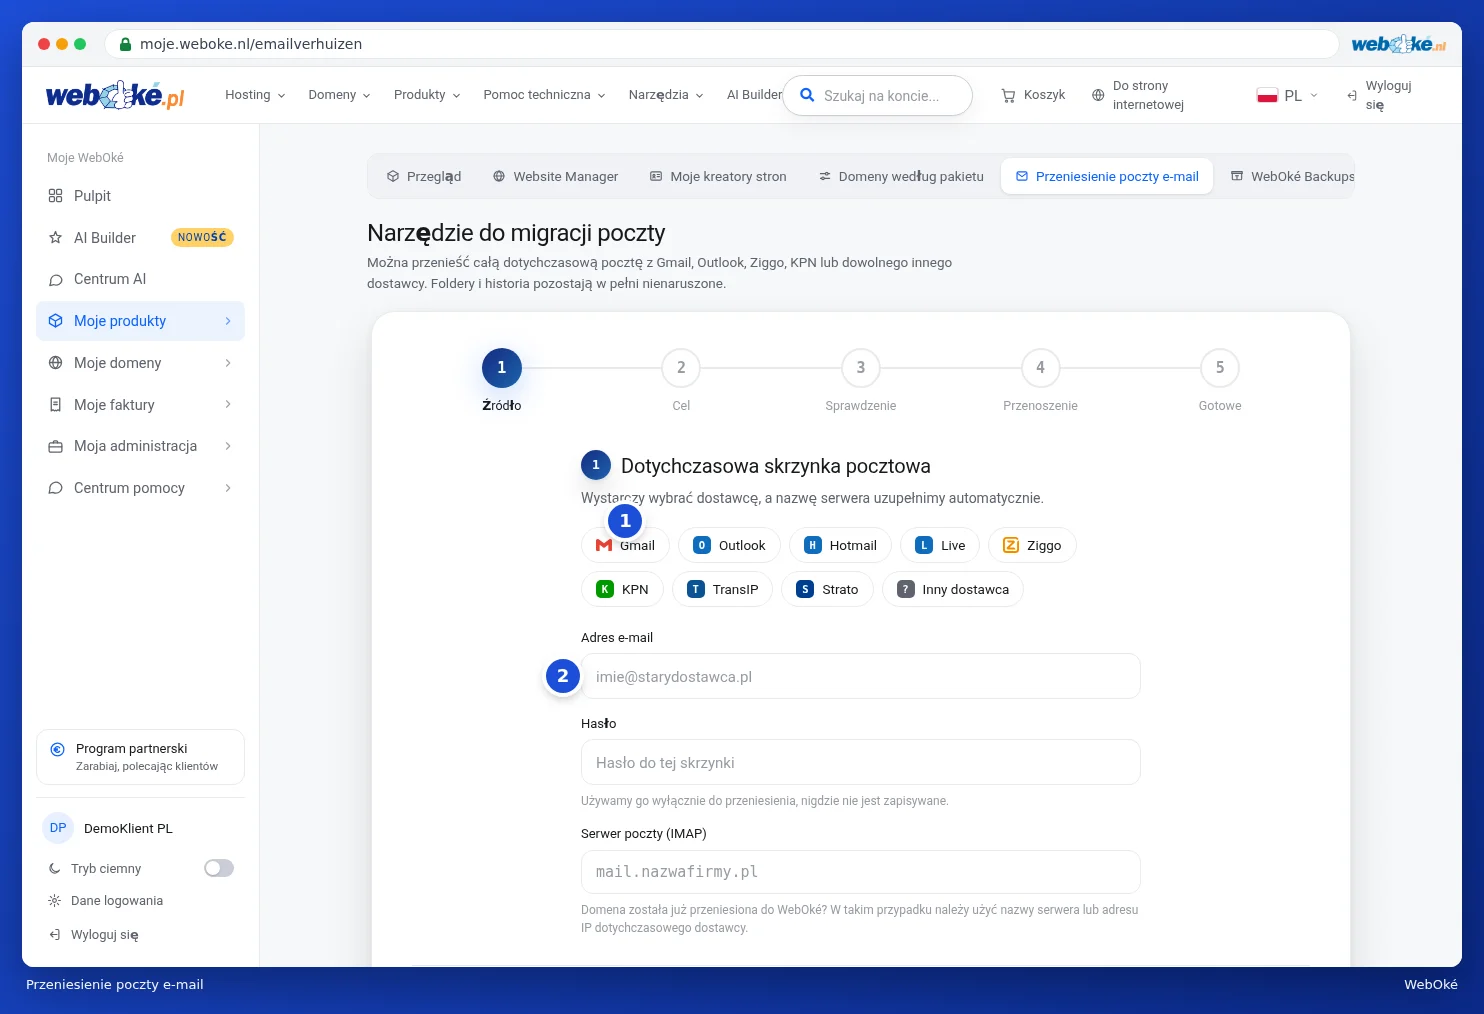
Task: Select the Gmail provider chip
Action: tap(625, 545)
